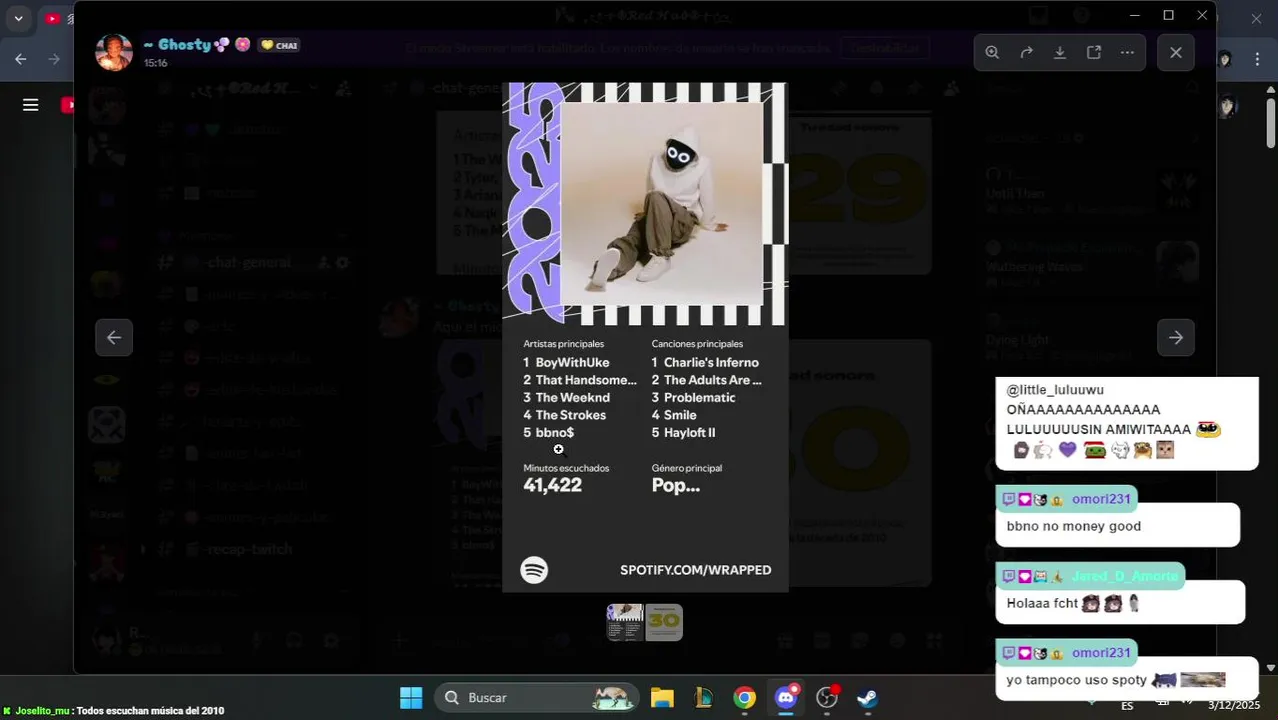Click the CHAI server tag badge
This screenshot has height=720, width=1278.
(x=279, y=45)
